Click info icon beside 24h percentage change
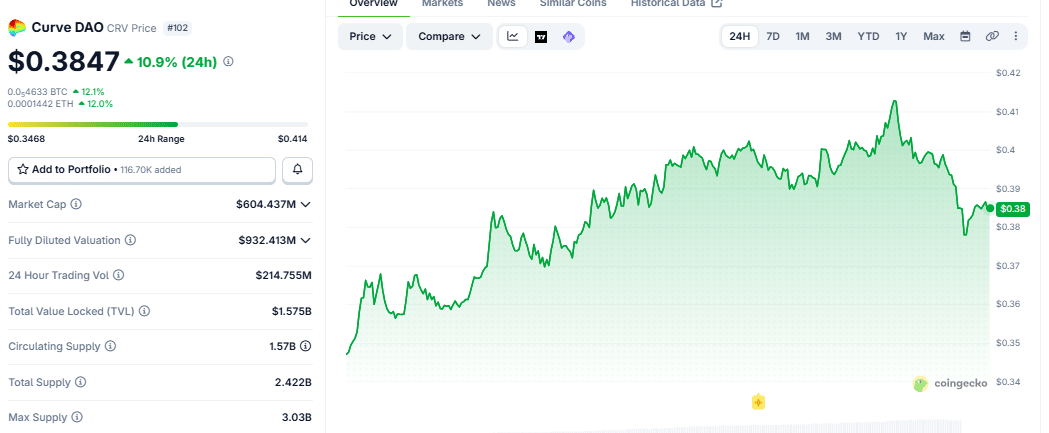The width and height of the screenshot is (1049, 433). coord(228,62)
